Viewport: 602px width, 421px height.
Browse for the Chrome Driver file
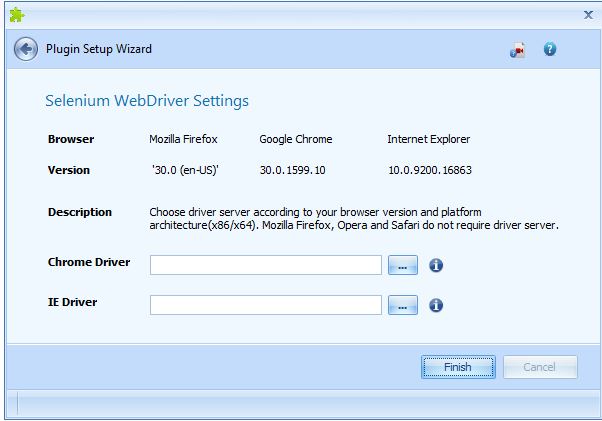click(x=403, y=265)
